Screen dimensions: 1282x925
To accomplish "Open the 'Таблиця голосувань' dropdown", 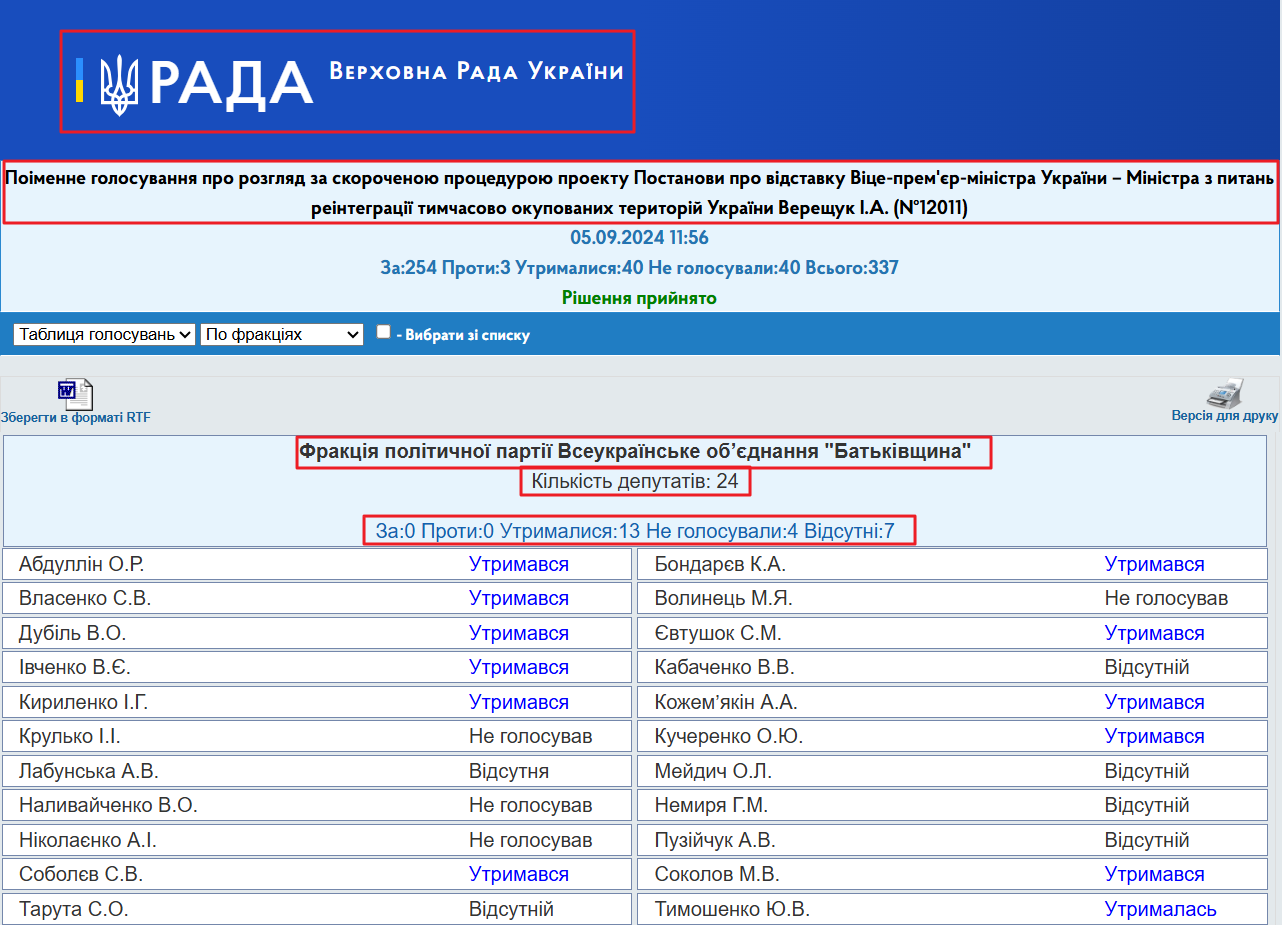I will click(104, 335).
